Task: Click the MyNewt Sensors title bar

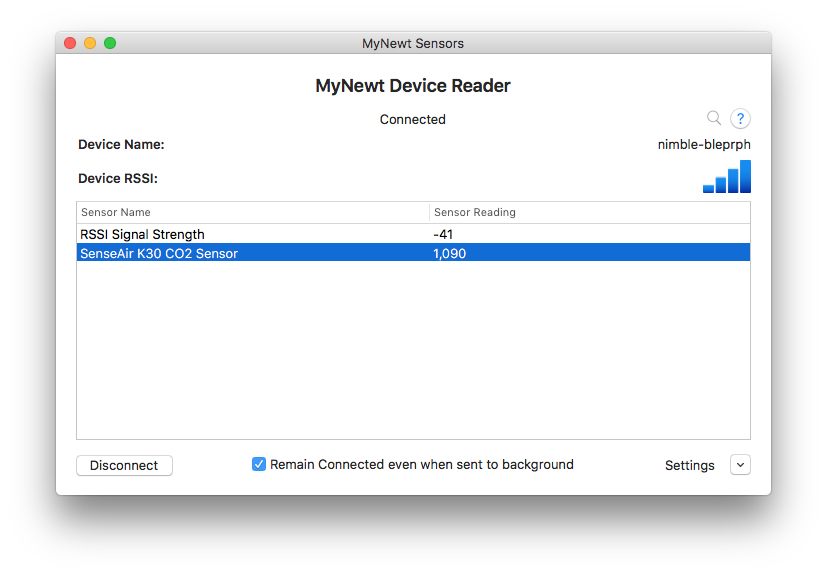Action: [x=412, y=43]
